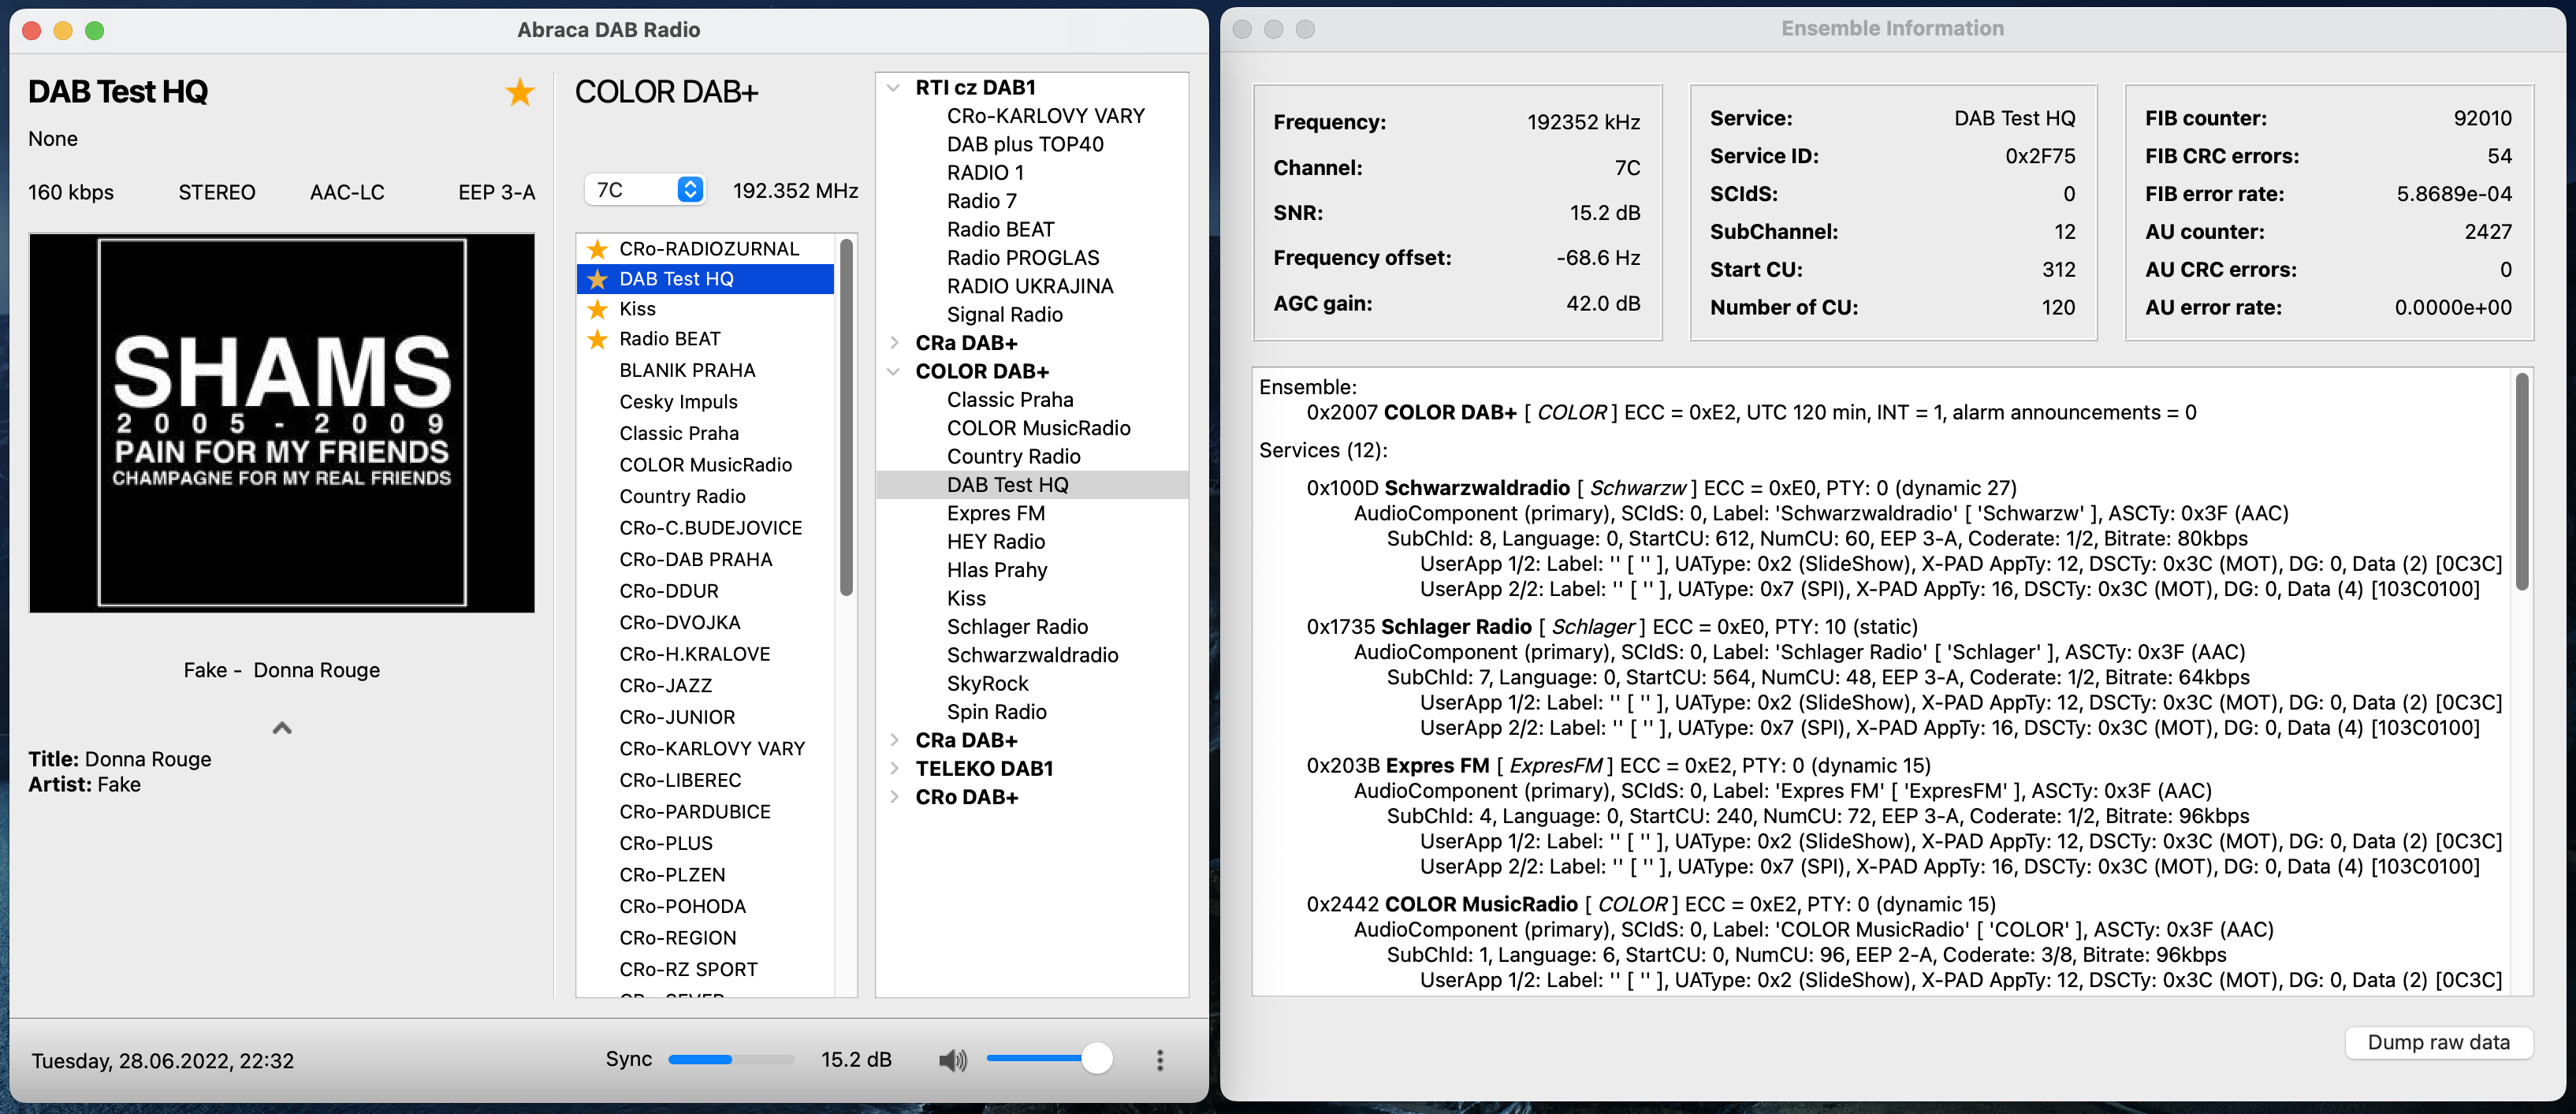
Task: Select SkyRock in ensemble tree
Action: [x=987, y=683]
